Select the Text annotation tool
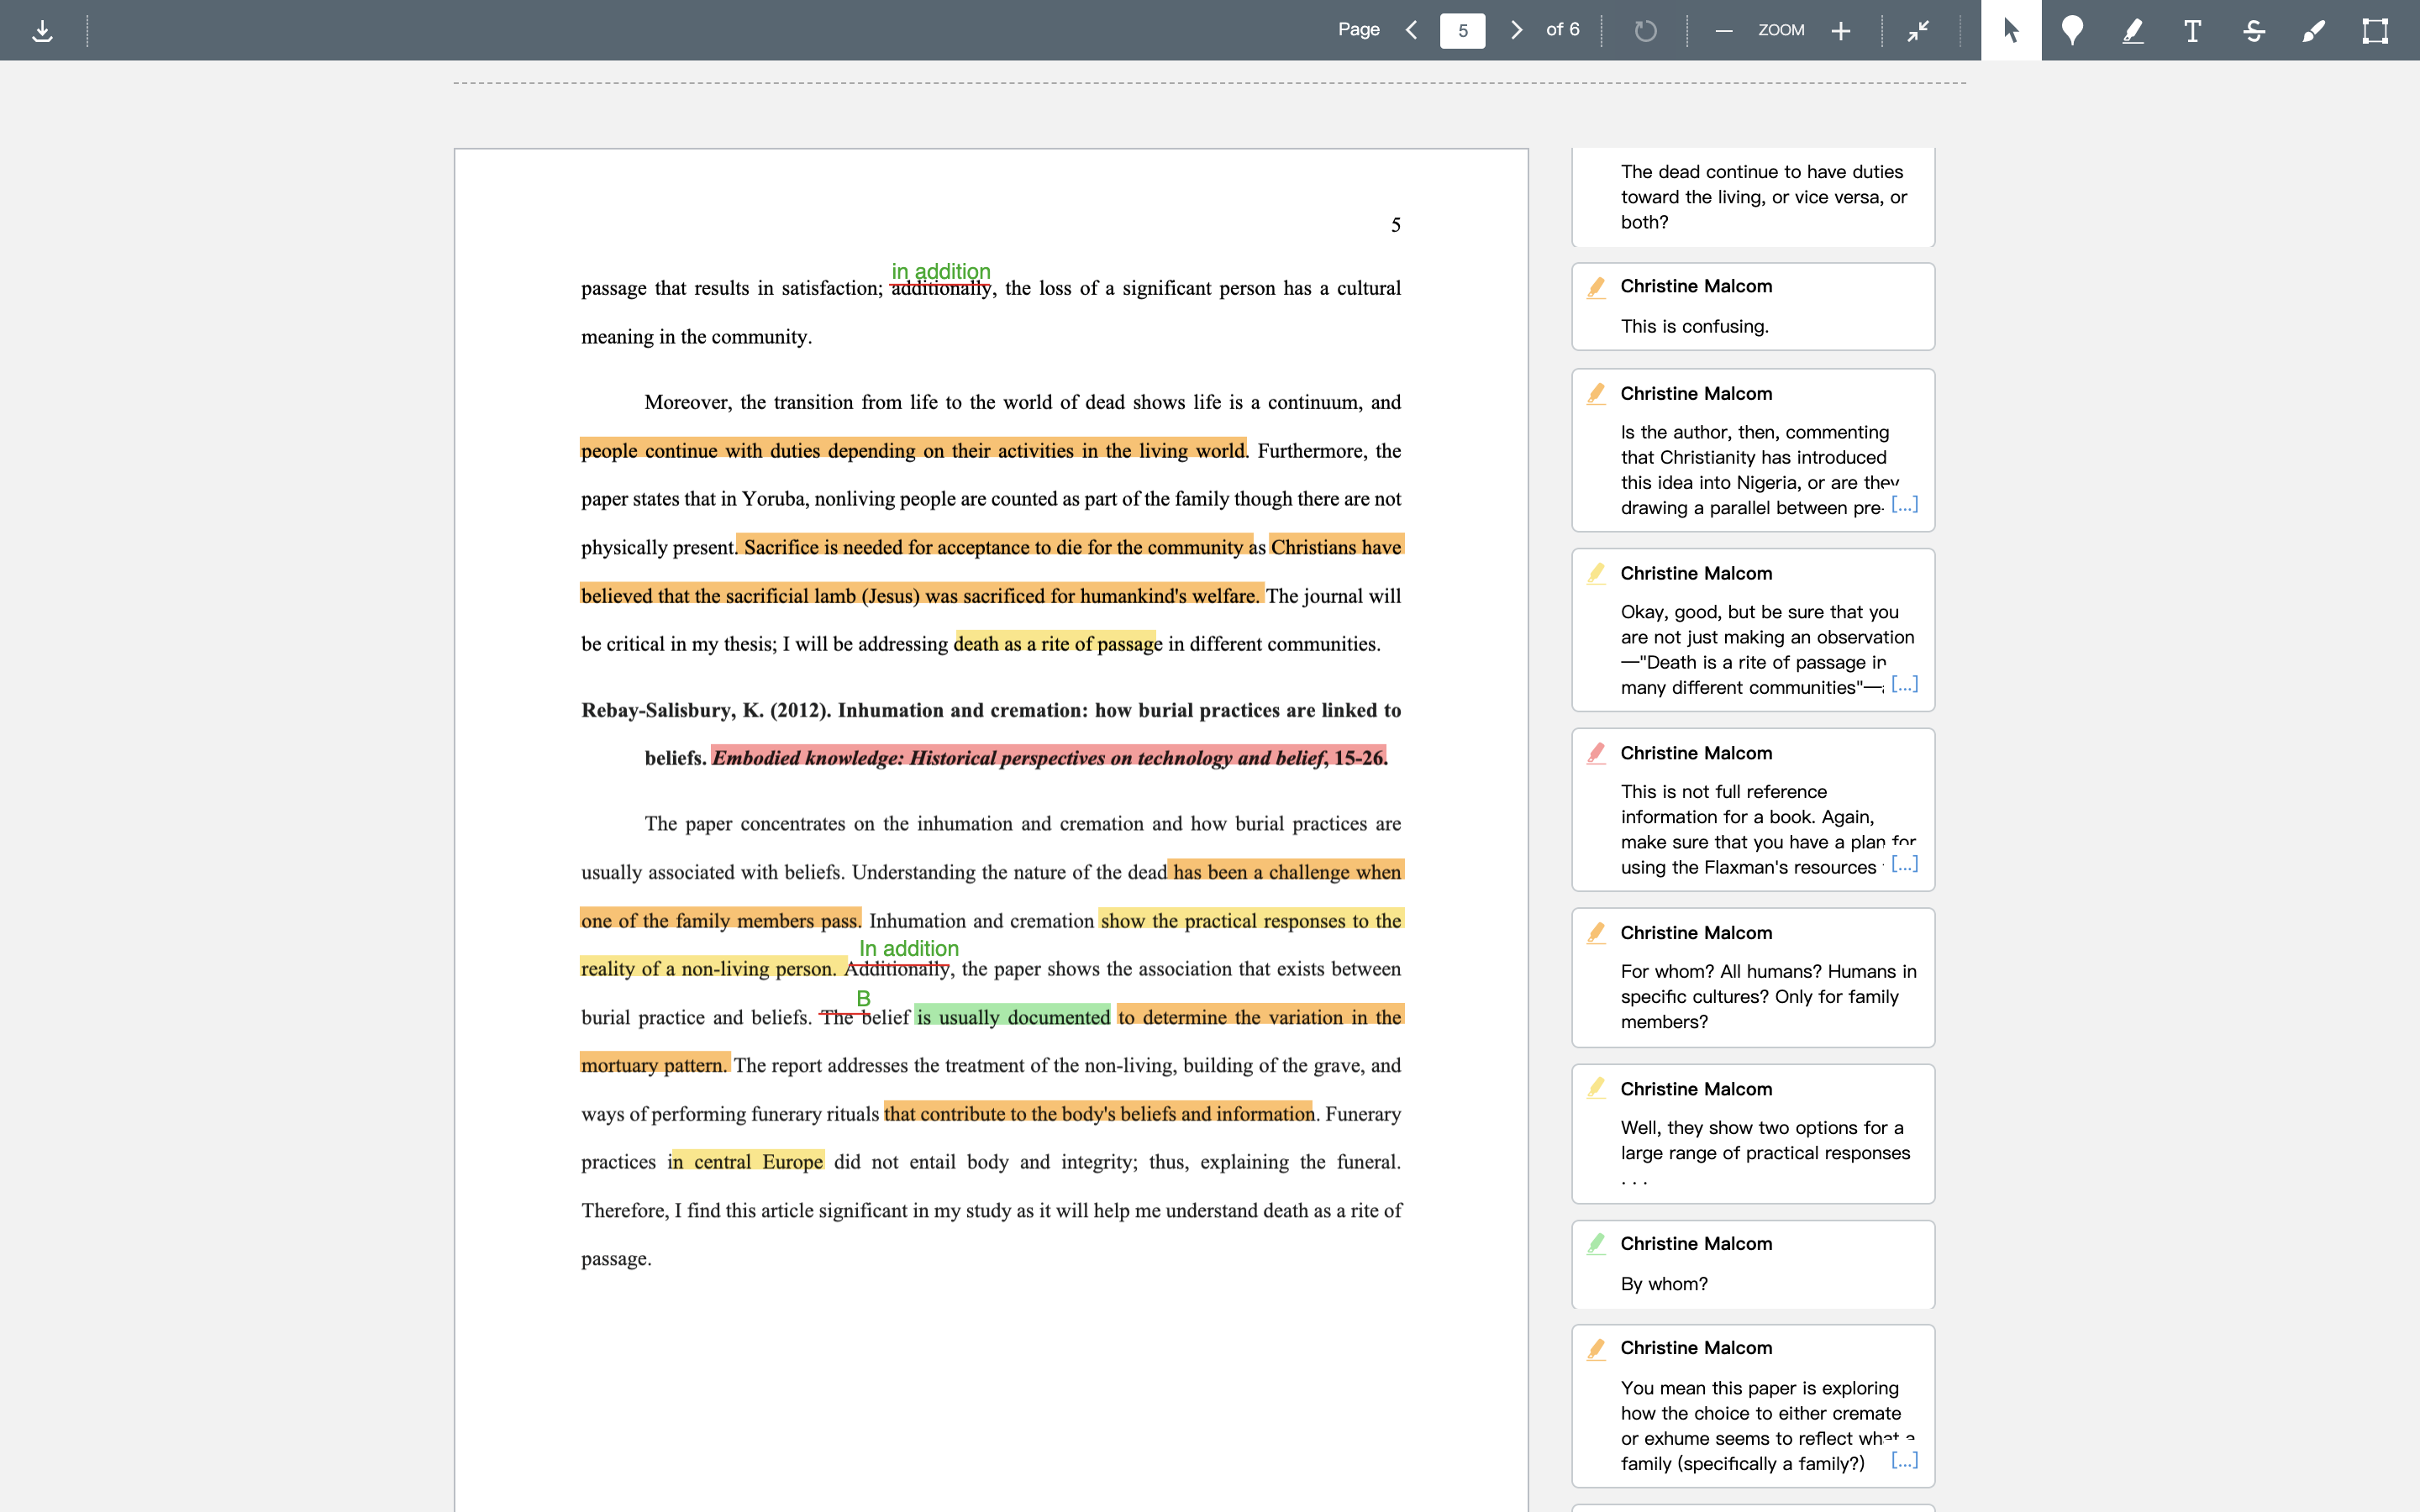Screen dimensions: 2420x1512 (x=2192, y=30)
